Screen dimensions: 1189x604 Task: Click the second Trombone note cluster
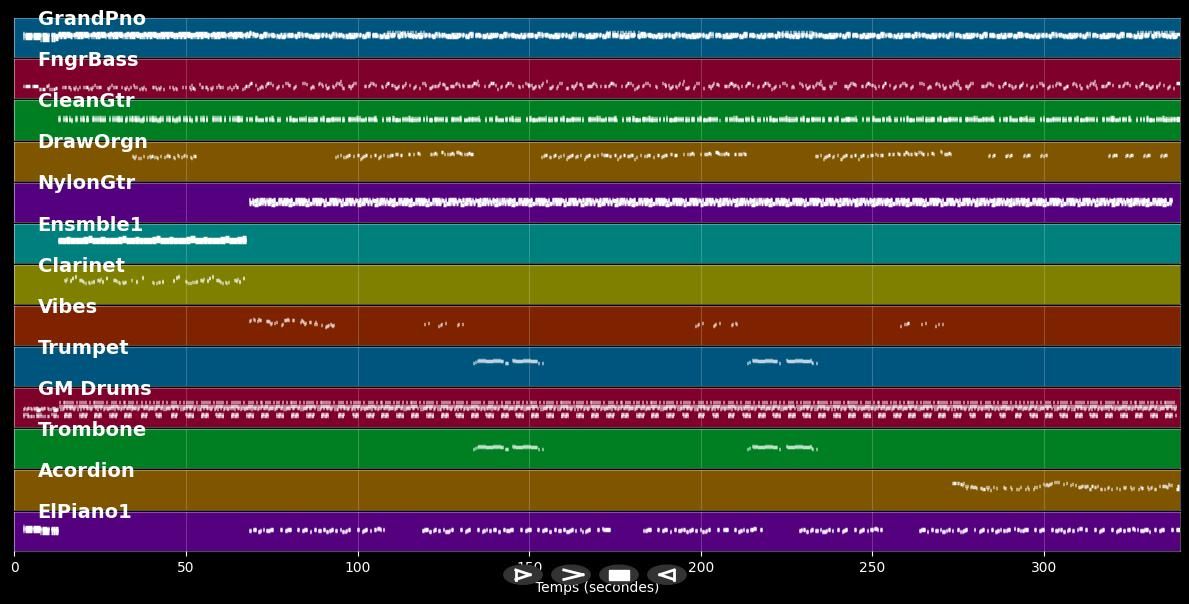click(782, 447)
